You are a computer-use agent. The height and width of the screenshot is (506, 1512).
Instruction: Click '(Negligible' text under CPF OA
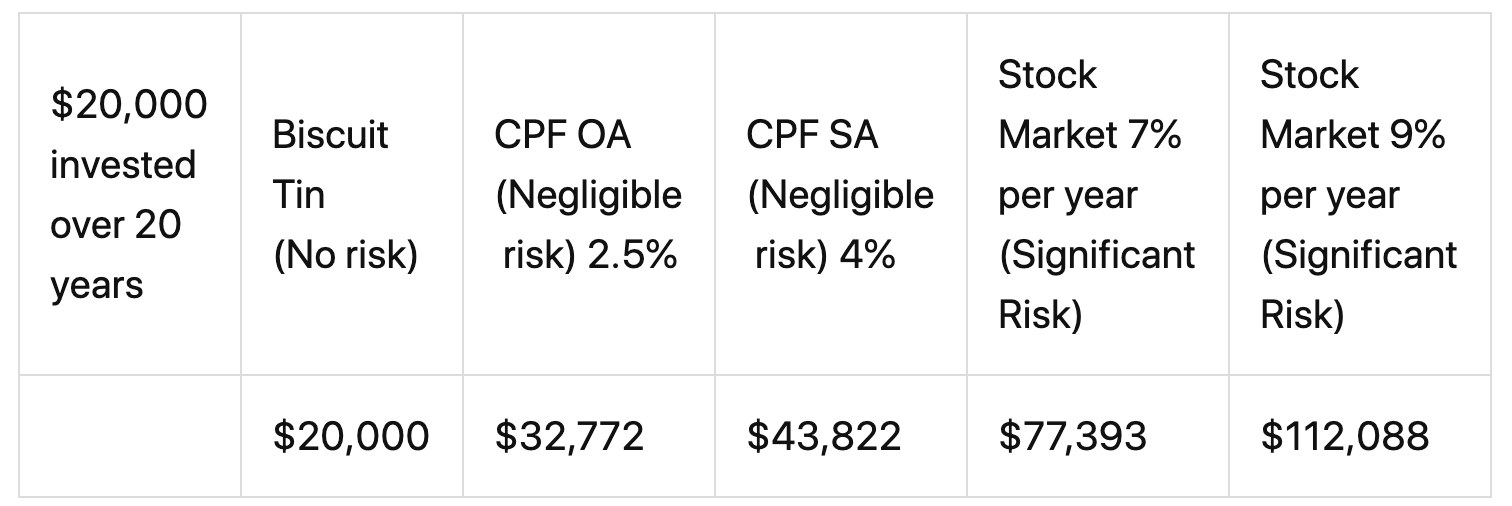589,196
